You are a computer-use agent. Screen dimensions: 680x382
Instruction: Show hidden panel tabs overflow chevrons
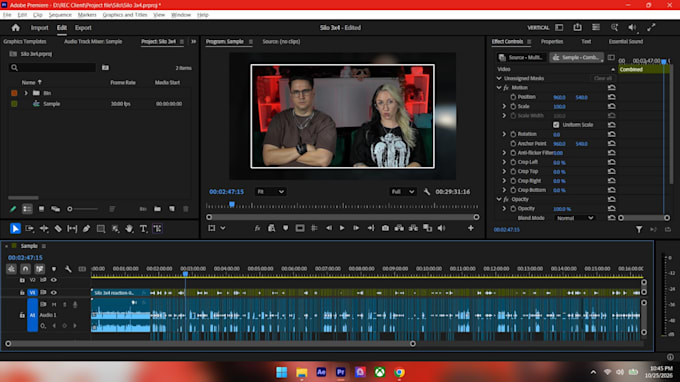pyautogui.click(x=193, y=42)
